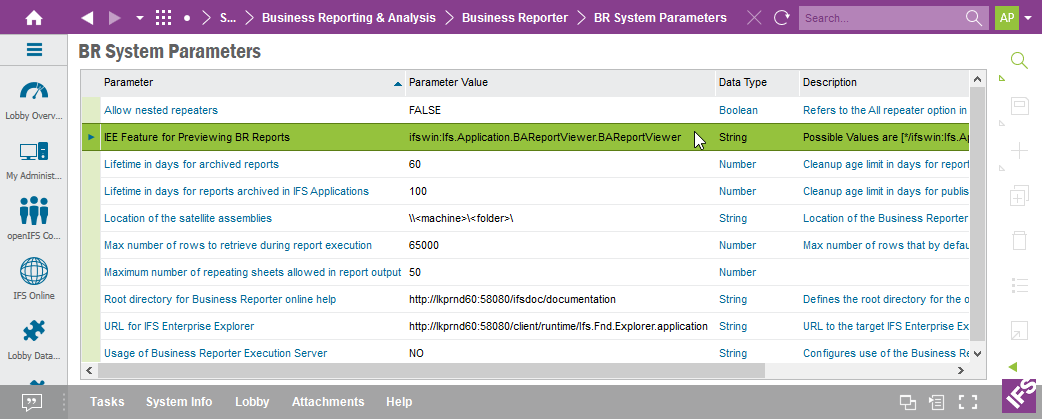Click the list view icon in right toolbar
This screenshot has width=1042, height=419.
pyautogui.click(x=1019, y=286)
